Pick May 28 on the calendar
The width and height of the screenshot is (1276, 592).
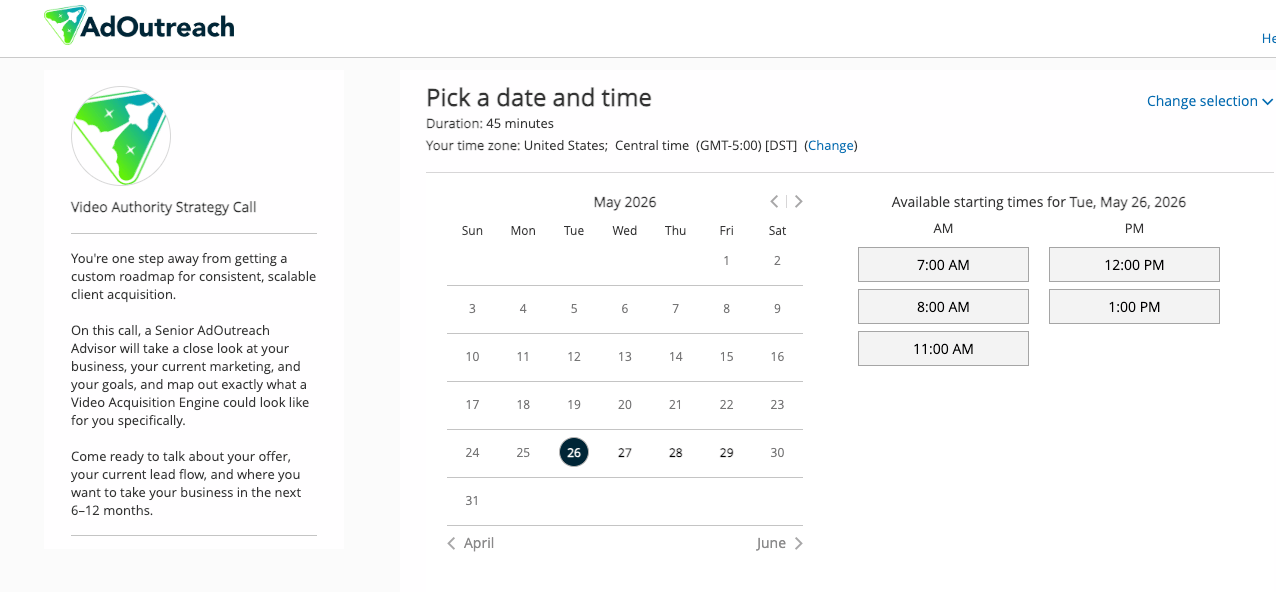tap(676, 453)
